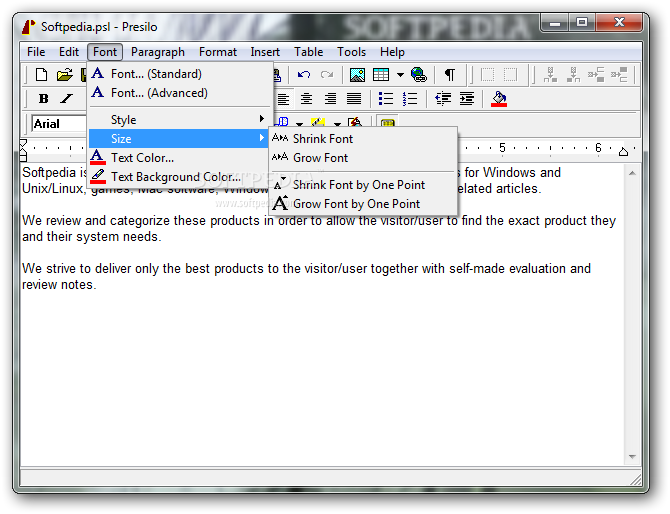Toggle paragraph marks with the pilcrow icon
Viewport: 670px width, 514px height.
tap(450, 75)
